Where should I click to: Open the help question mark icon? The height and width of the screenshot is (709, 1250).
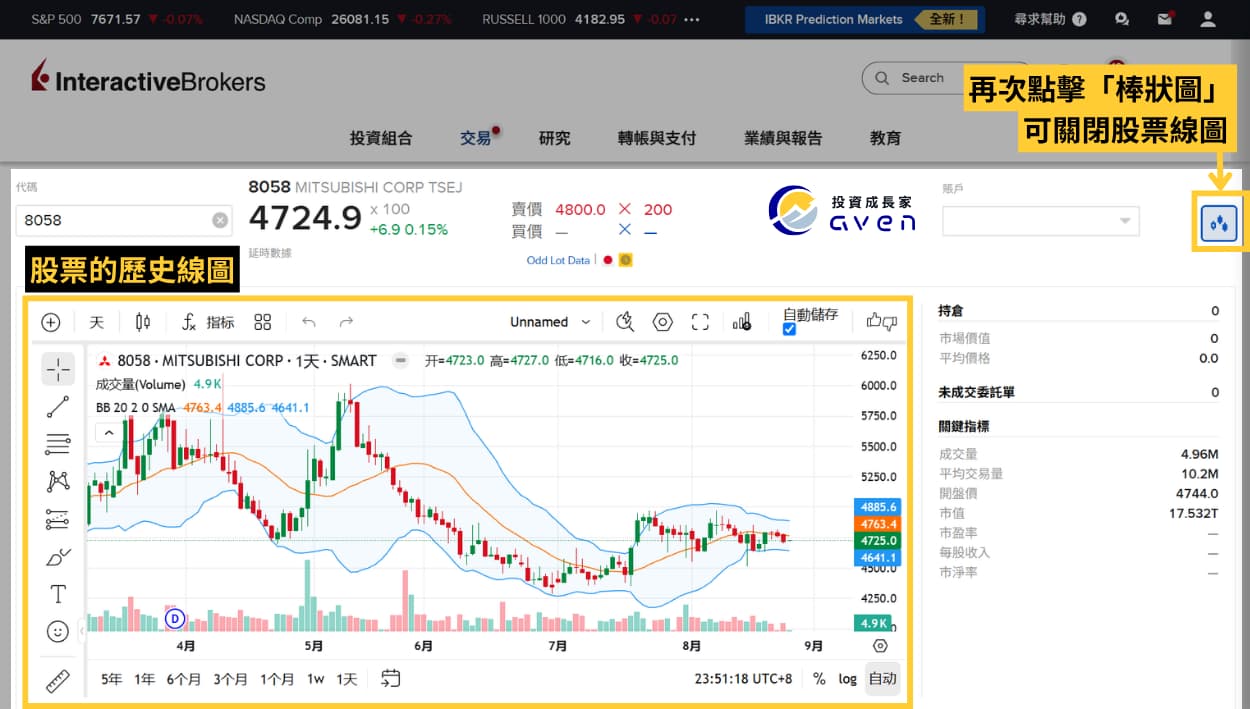click(1079, 19)
